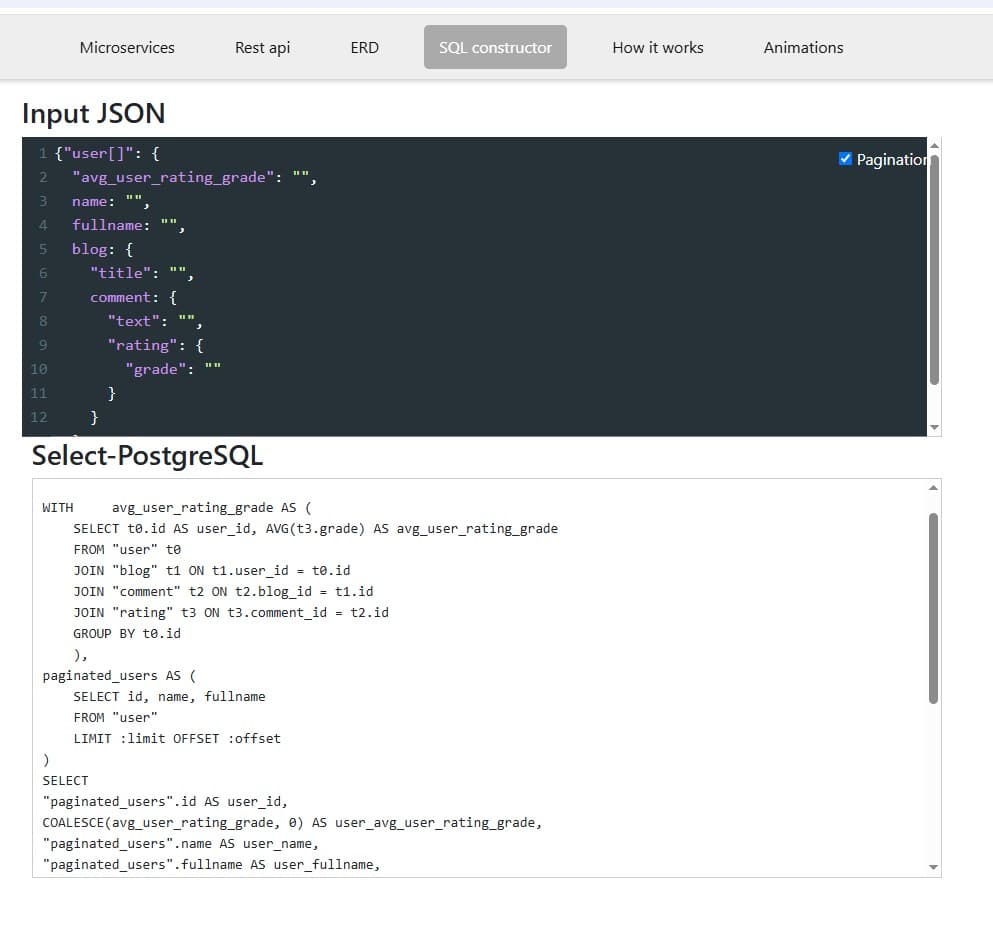The width and height of the screenshot is (993, 944).
Task: Click the comment: { line in editor
Action: click(x=134, y=298)
